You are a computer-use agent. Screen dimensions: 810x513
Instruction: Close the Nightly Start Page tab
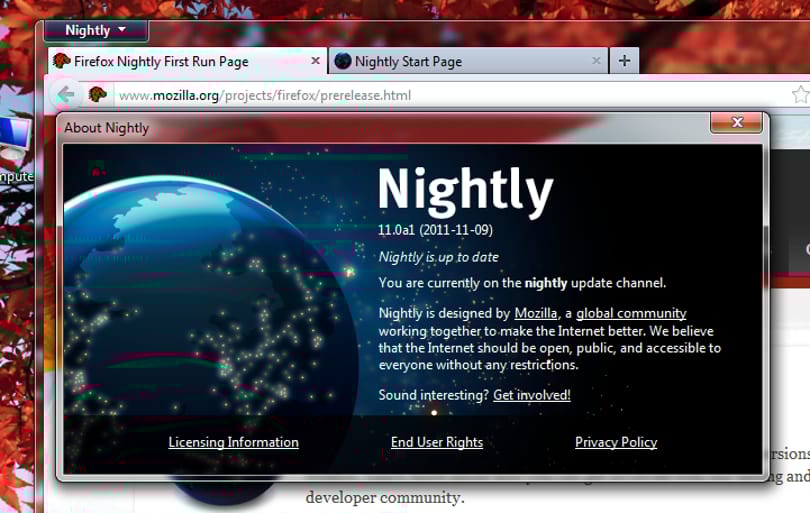pyautogui.click(x=596, y=61)
